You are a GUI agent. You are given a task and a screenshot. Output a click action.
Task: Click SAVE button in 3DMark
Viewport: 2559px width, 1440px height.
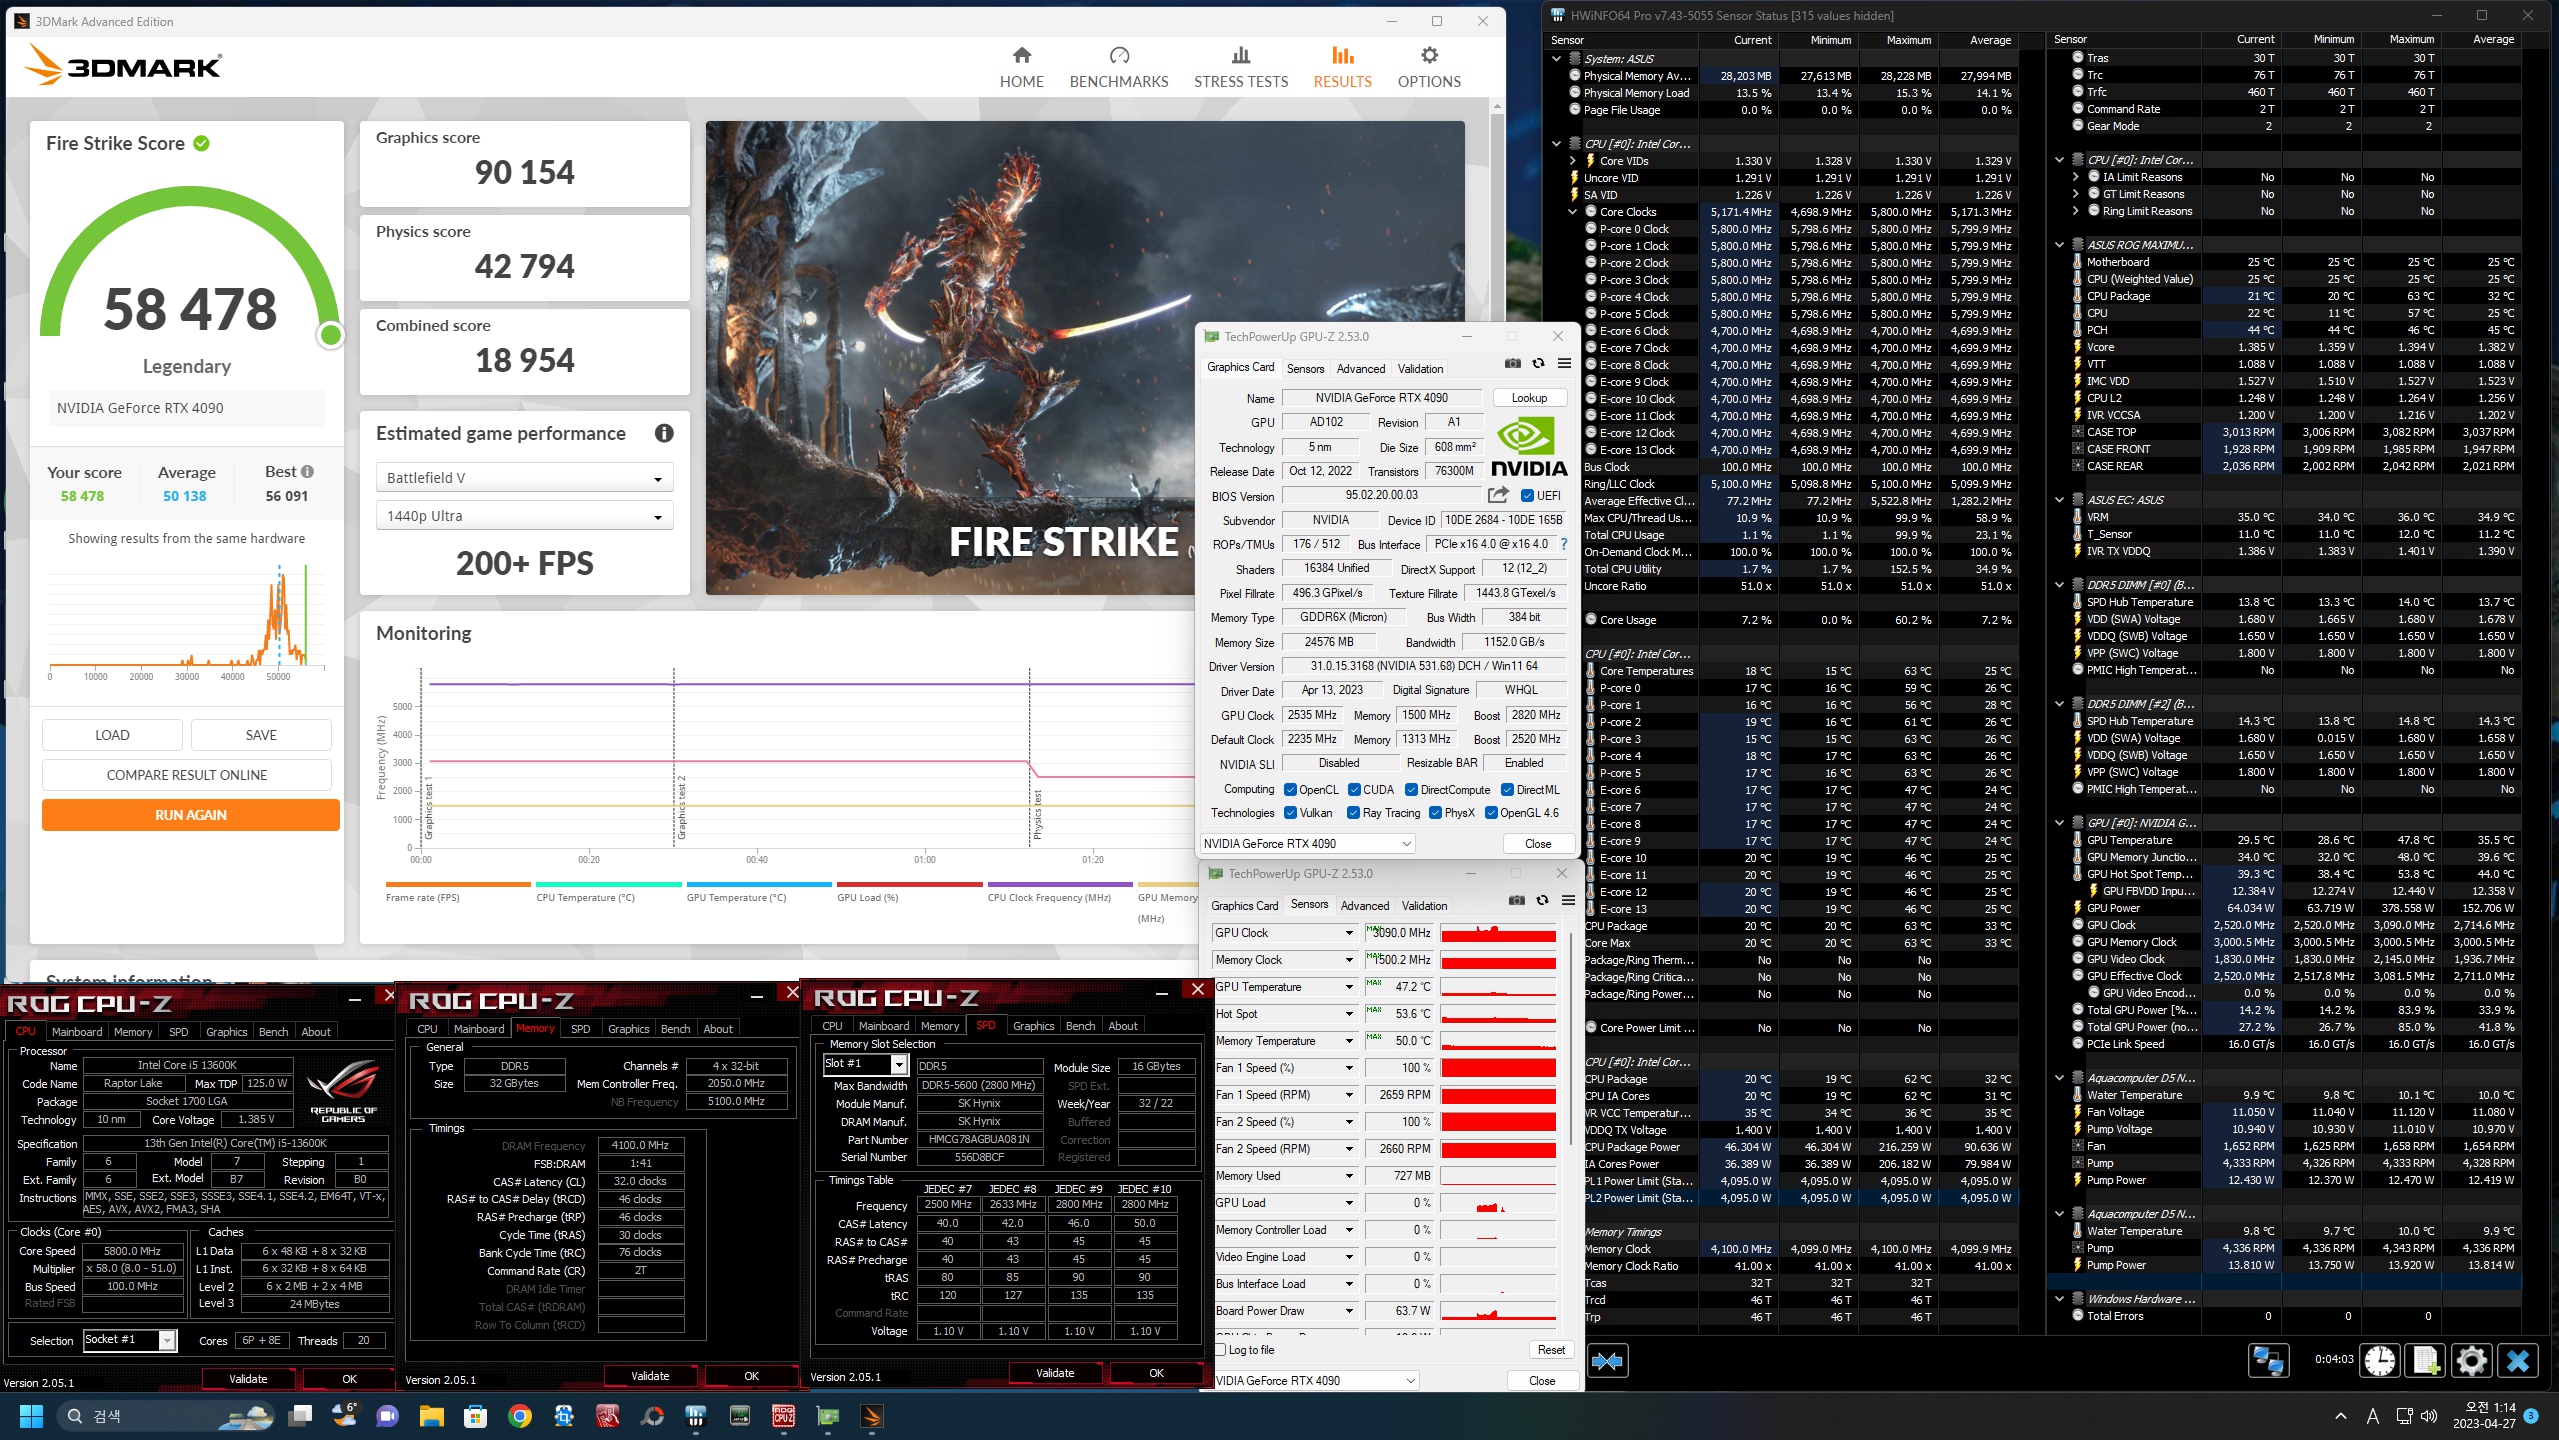click(x=261, y=735)
